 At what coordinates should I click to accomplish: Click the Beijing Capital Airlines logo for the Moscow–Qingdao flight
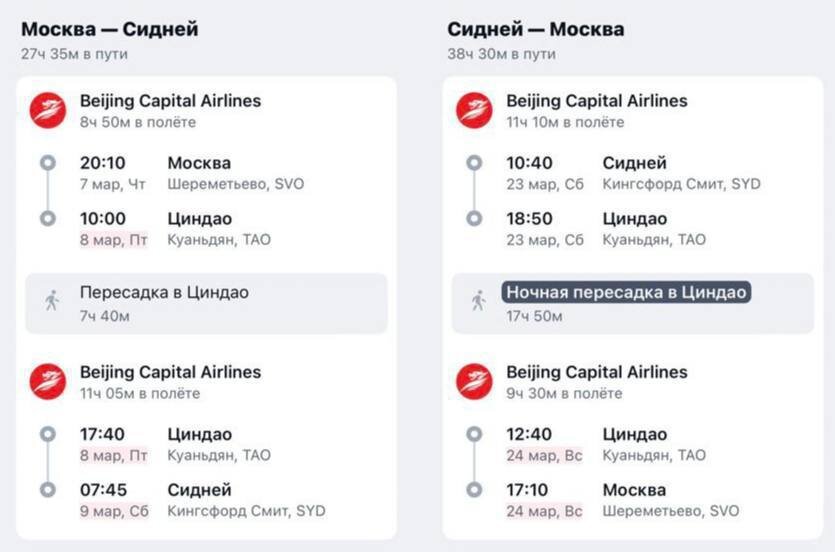point(48,110)
